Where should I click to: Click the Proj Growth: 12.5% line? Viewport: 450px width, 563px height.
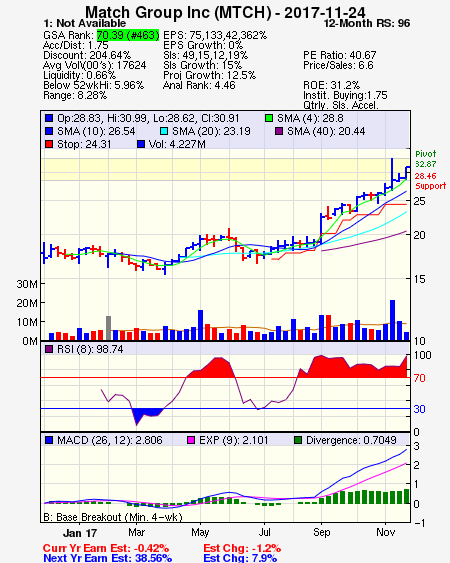click(x=210, y=75)
